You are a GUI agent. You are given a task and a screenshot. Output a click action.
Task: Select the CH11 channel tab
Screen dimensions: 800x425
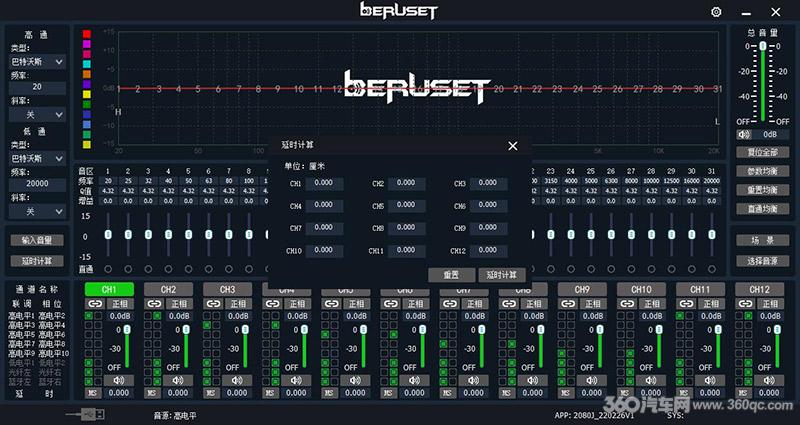(x=701, y=289)
